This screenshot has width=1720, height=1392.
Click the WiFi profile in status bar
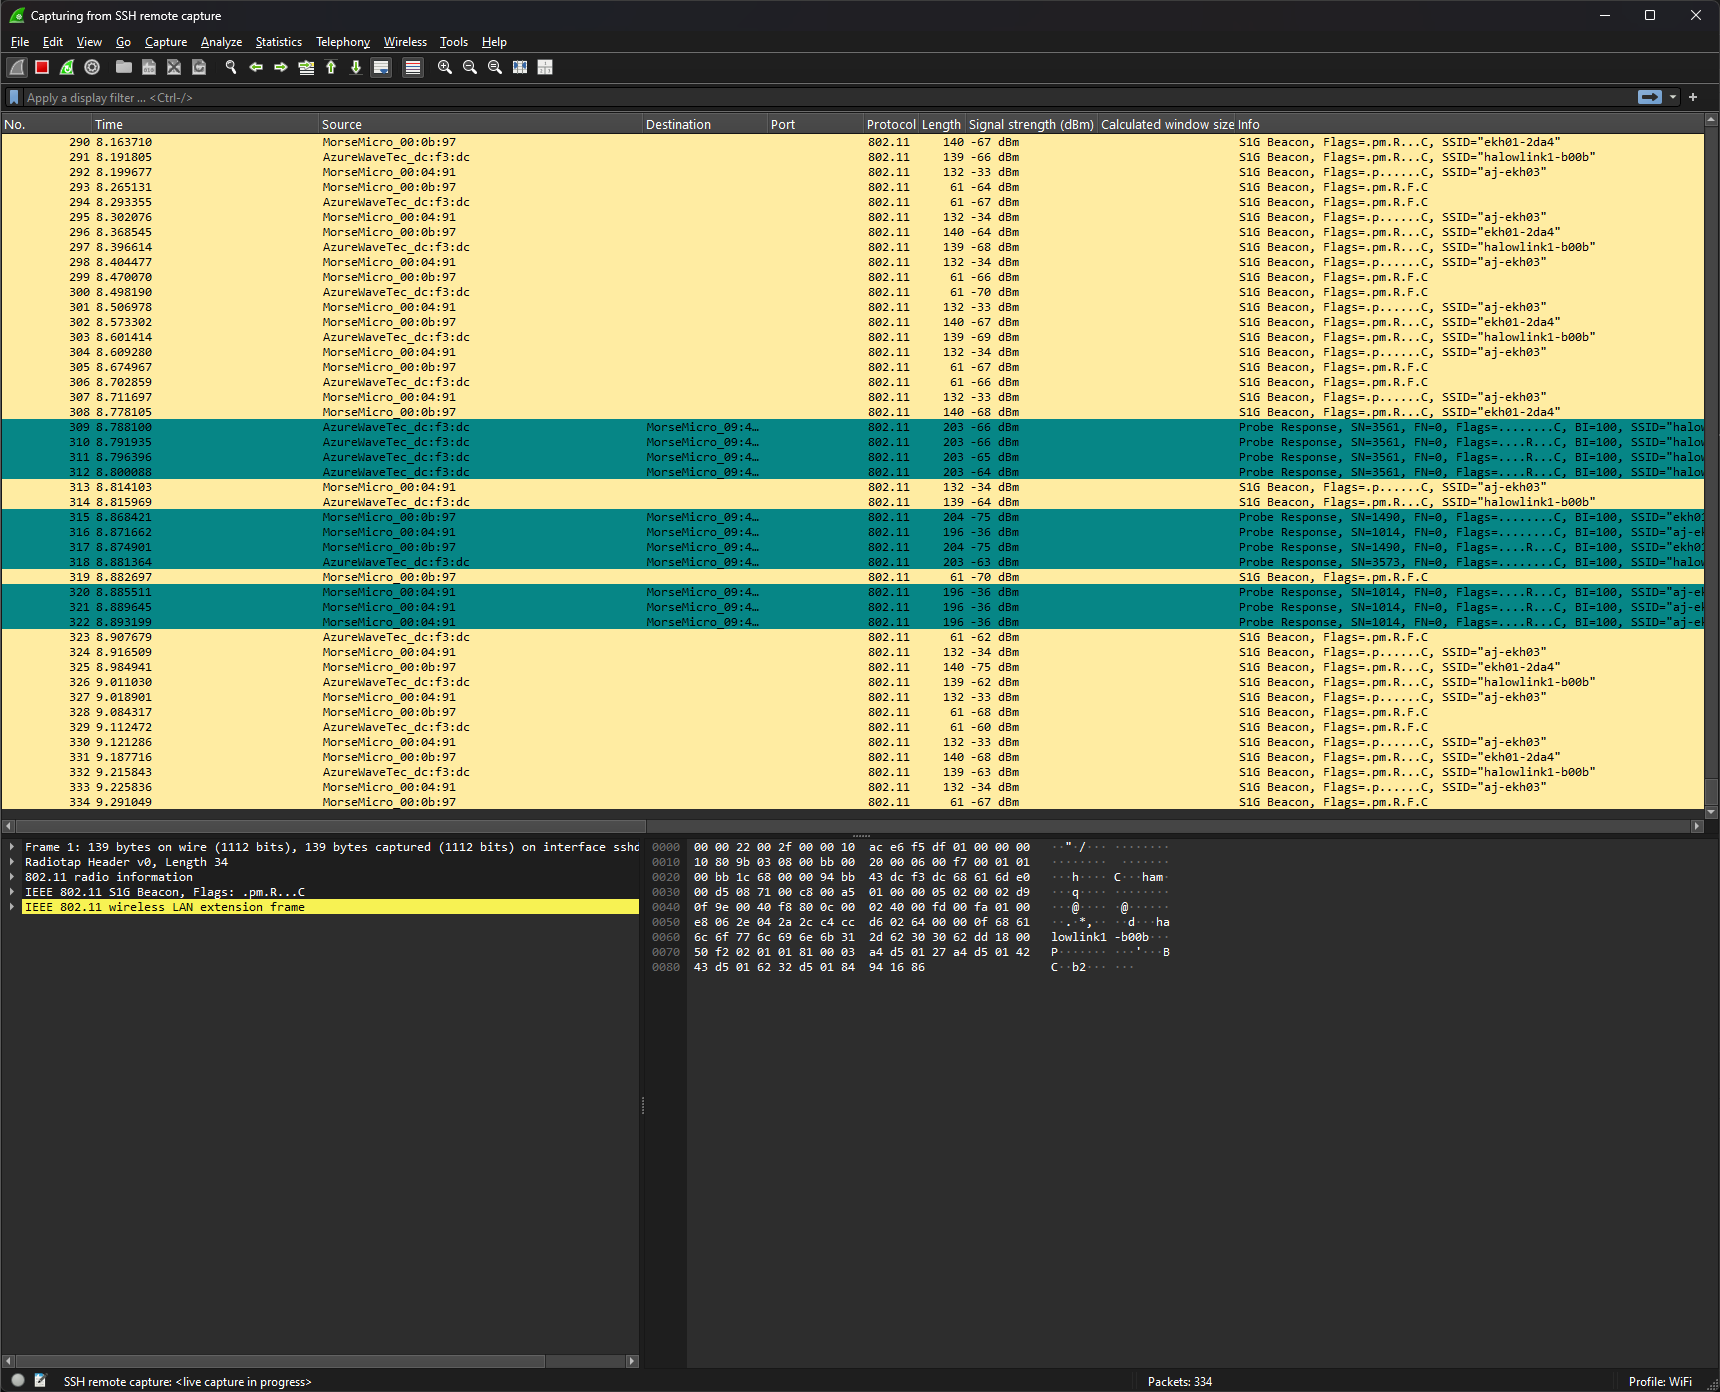pos(1660,1382)
